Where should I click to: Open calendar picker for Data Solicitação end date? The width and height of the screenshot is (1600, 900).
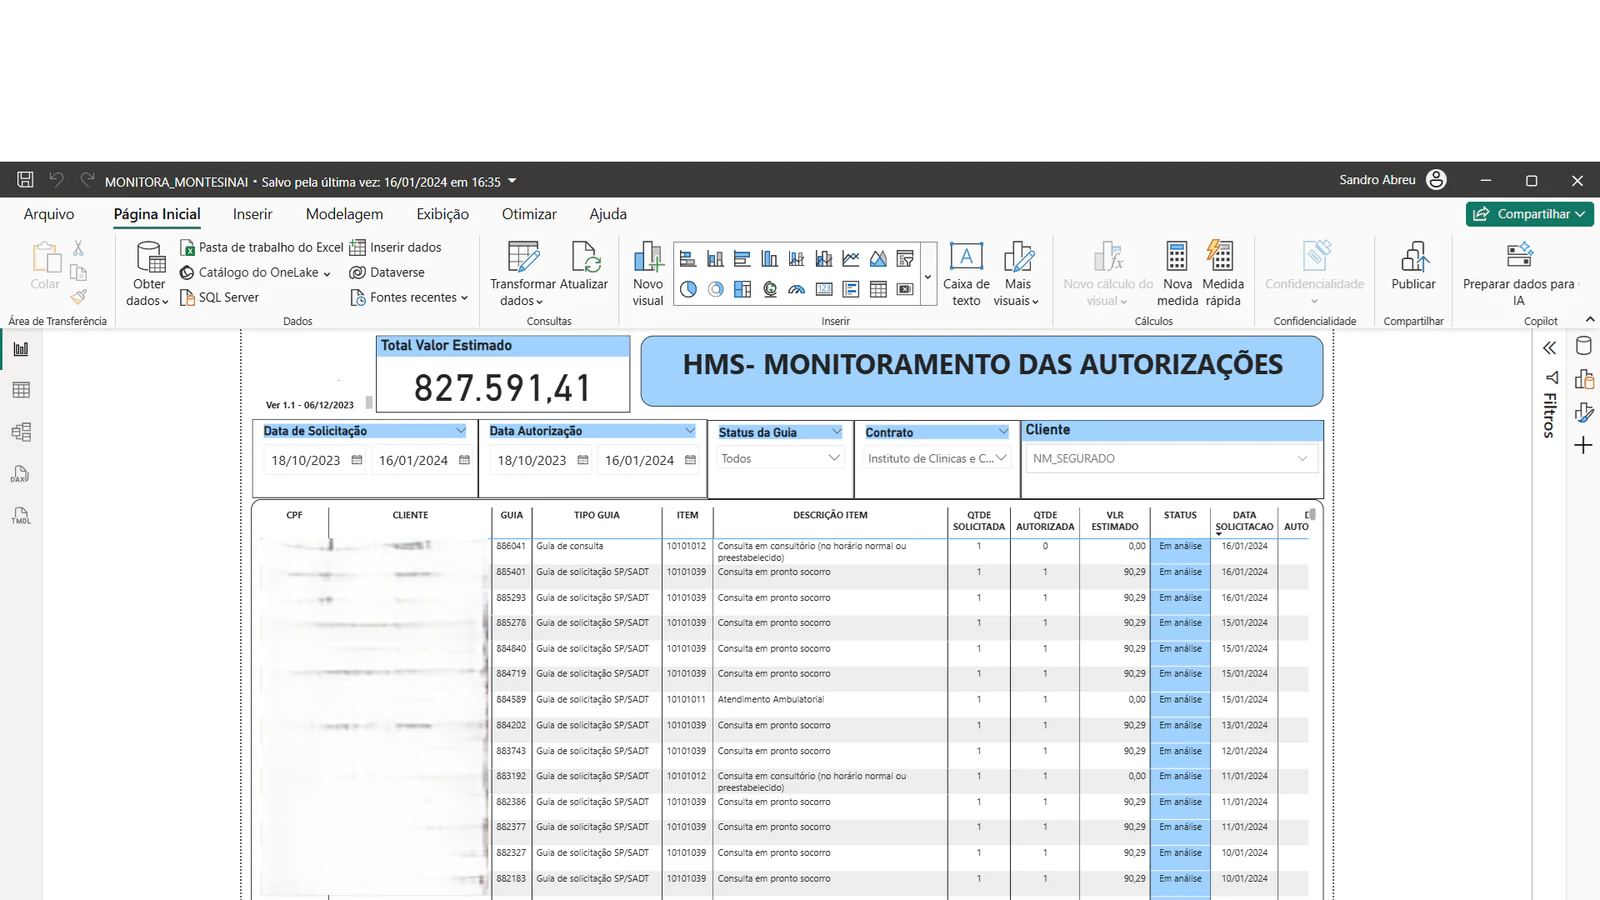tap(464, 460)
